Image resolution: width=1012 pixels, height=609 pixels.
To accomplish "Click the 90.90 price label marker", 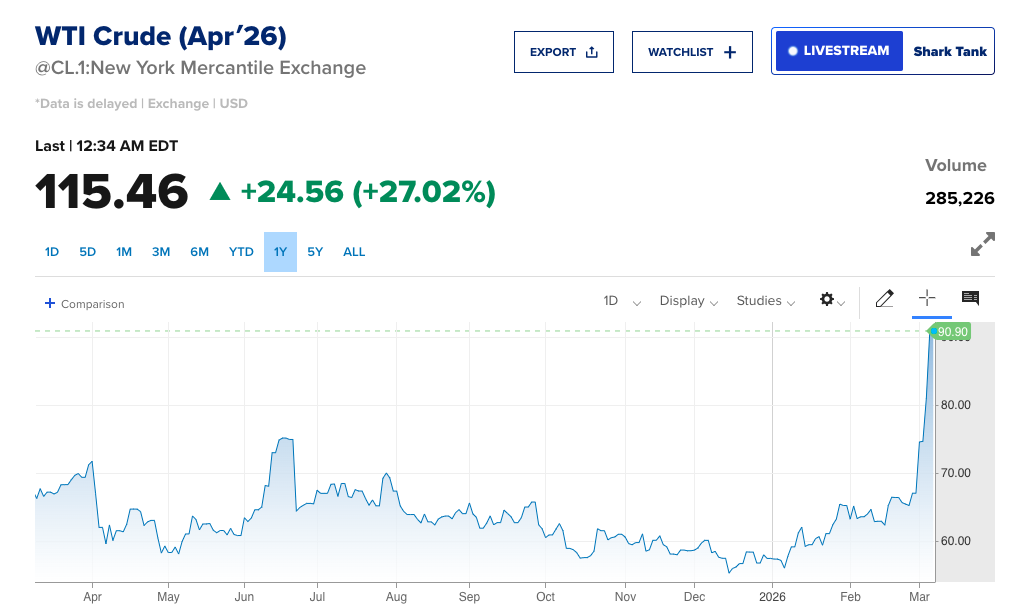I will tap(951, 332).
